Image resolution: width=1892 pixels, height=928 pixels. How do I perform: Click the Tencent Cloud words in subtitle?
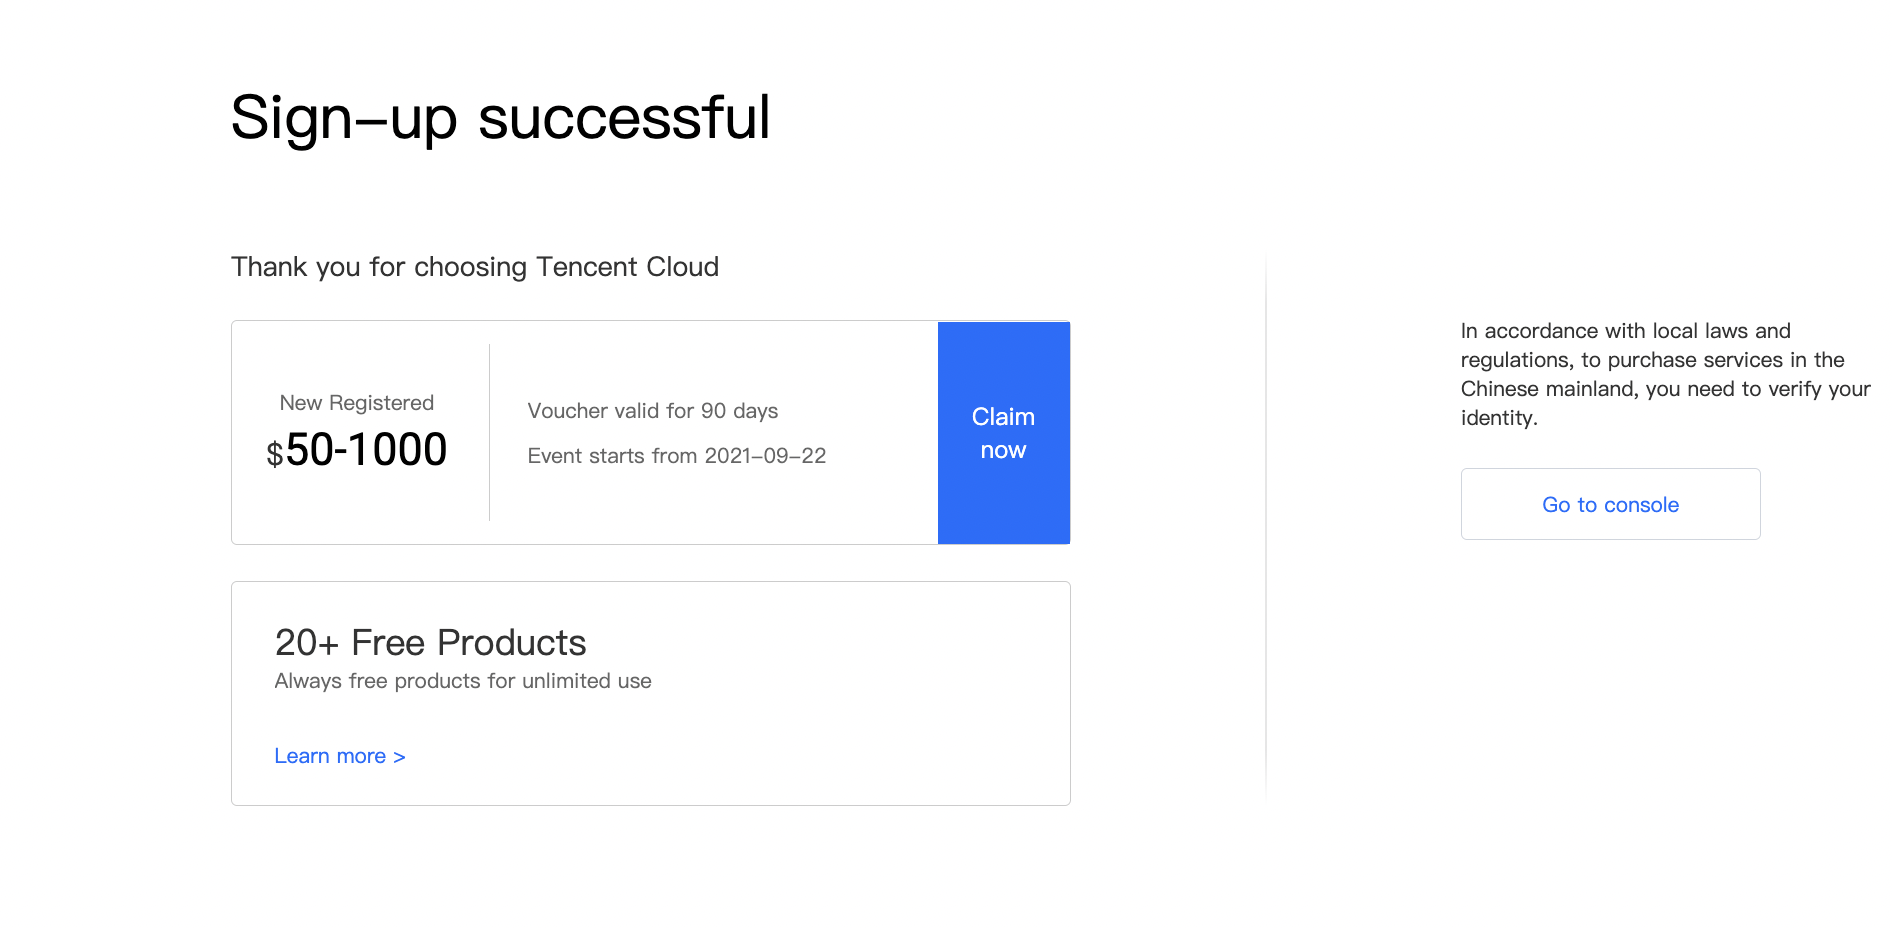point(628,267)
